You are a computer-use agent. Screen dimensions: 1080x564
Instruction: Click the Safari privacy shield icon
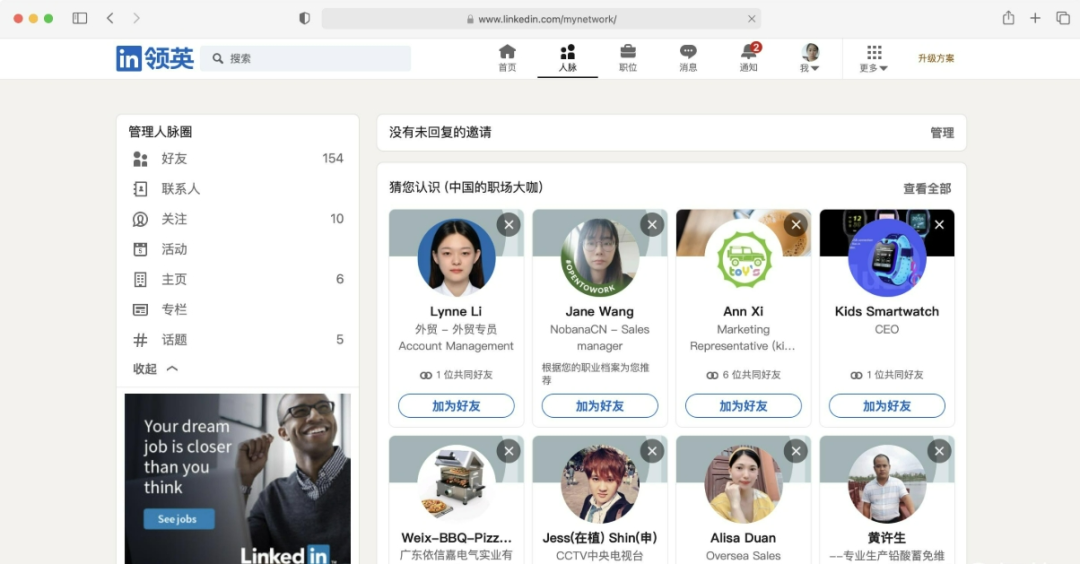304,19
